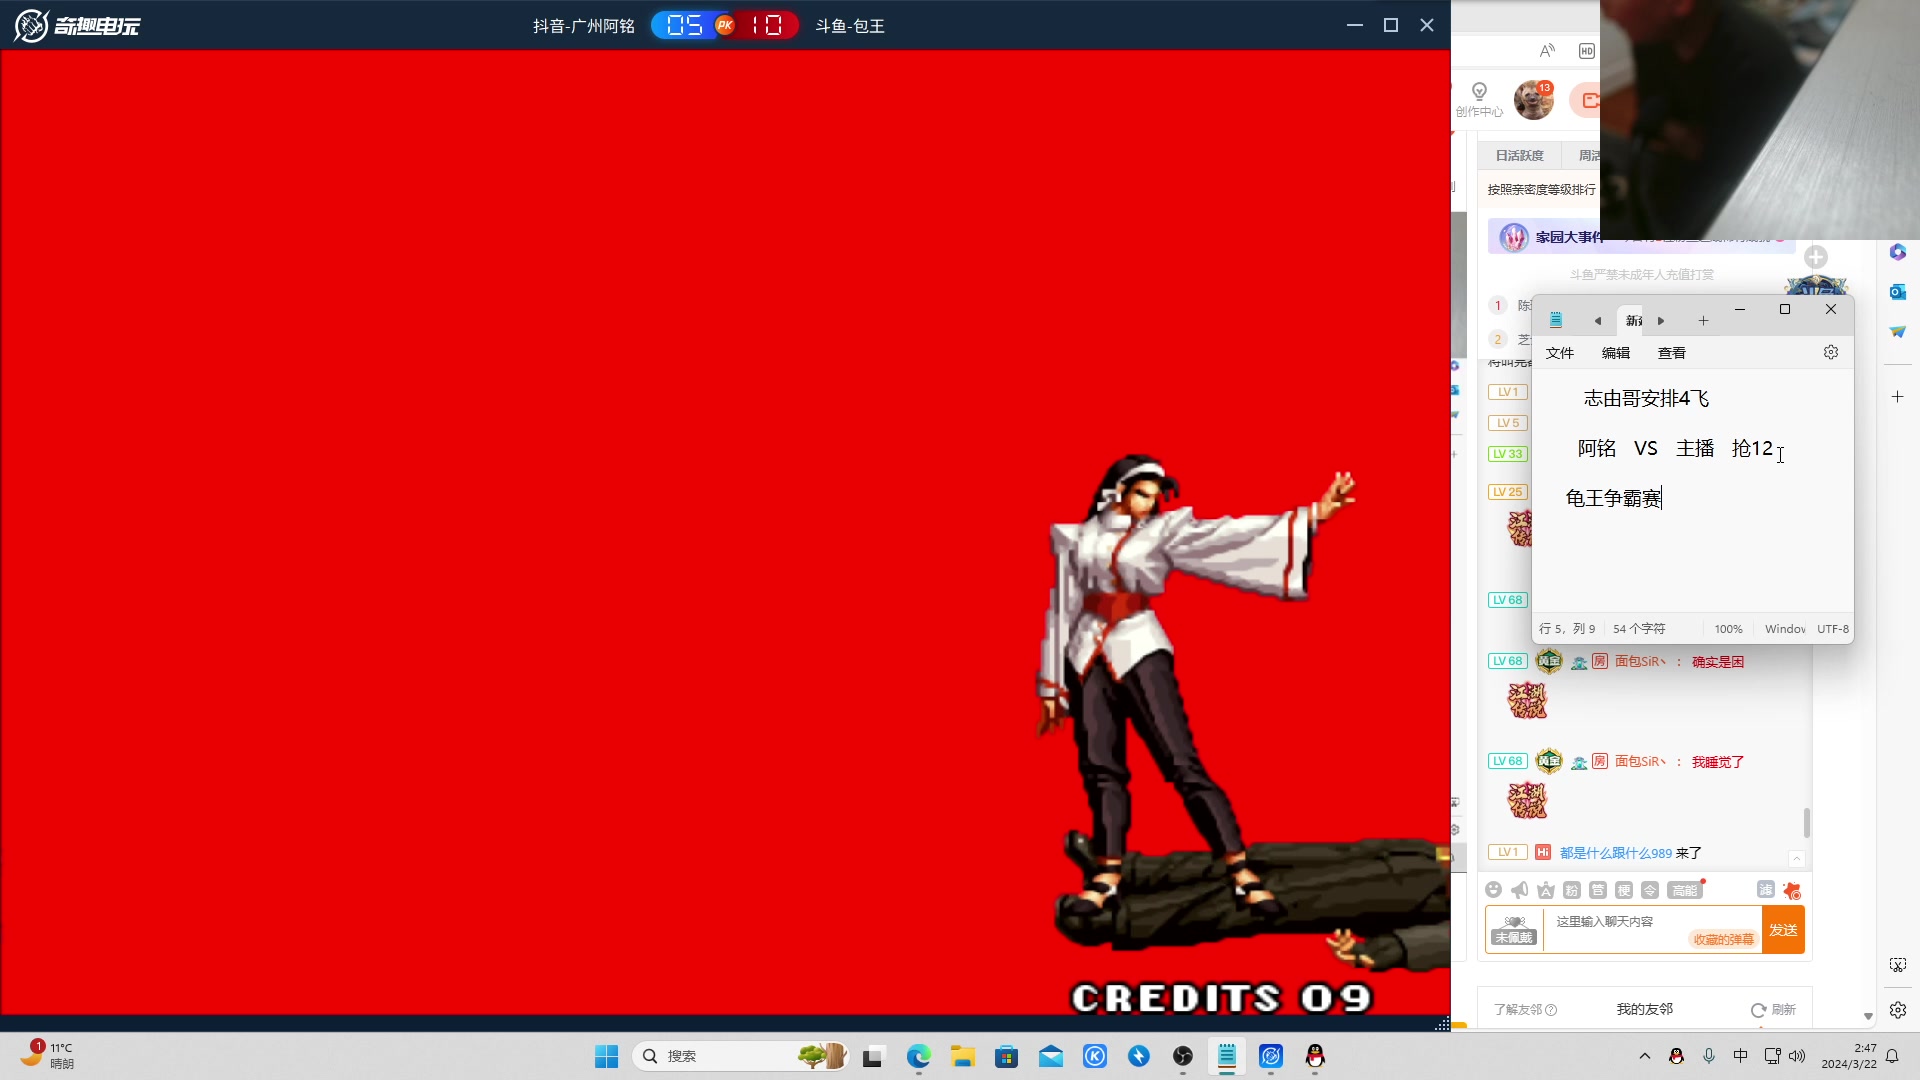1920x1080 pixels.
Task: Click the UTF-8 encoding in Notepad status bar
Action: (x=1833, y=629)
